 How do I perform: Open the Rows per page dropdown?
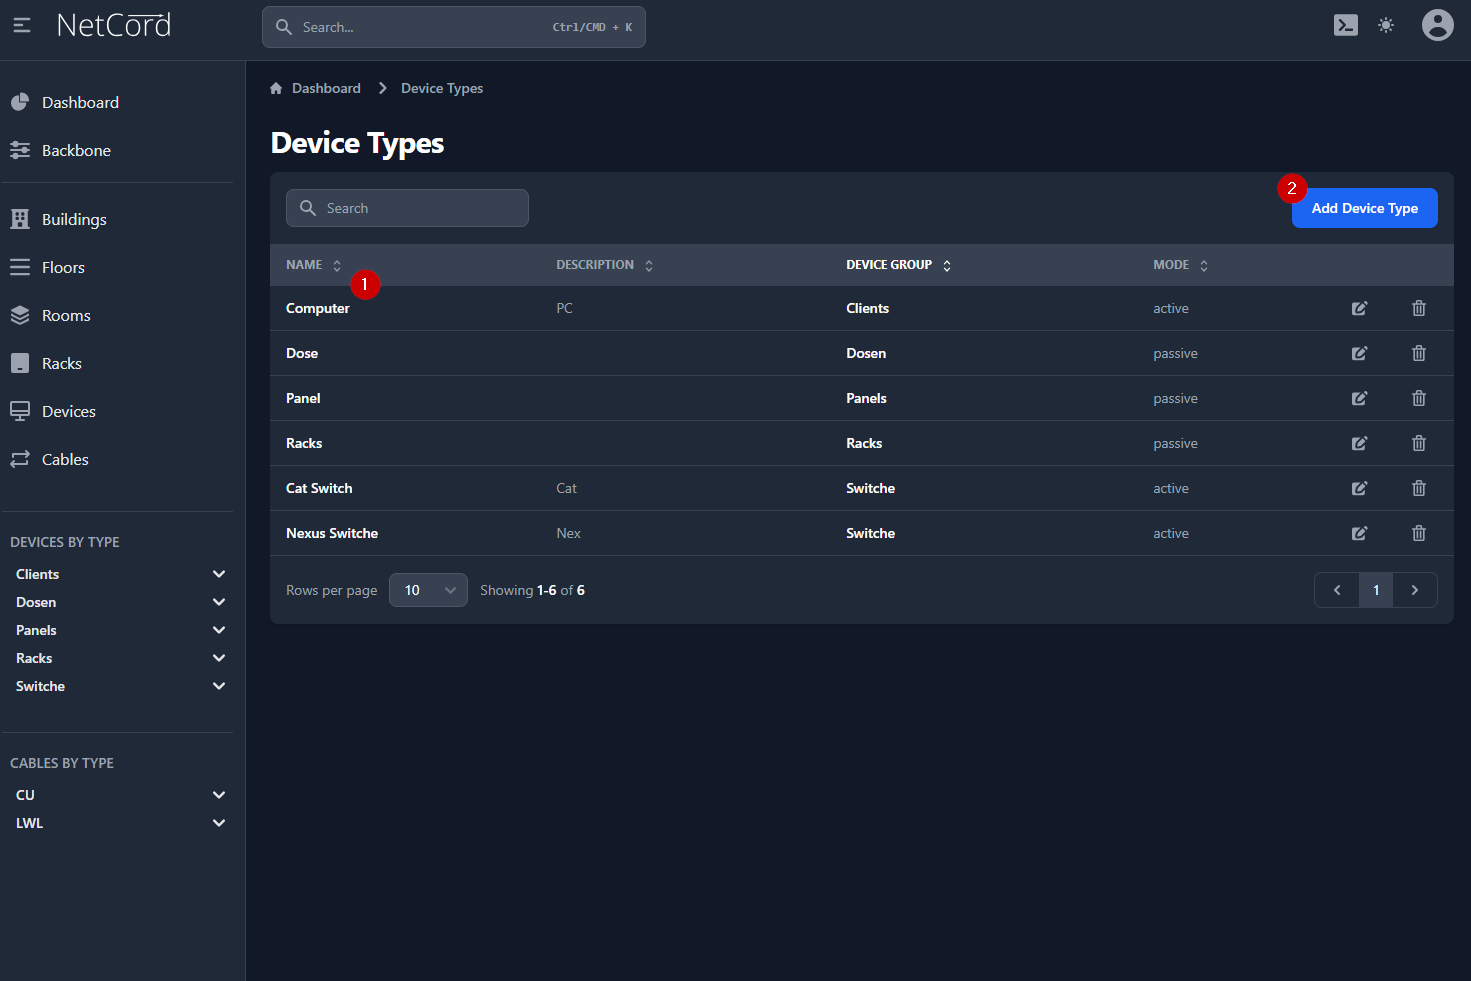[428, 590]
